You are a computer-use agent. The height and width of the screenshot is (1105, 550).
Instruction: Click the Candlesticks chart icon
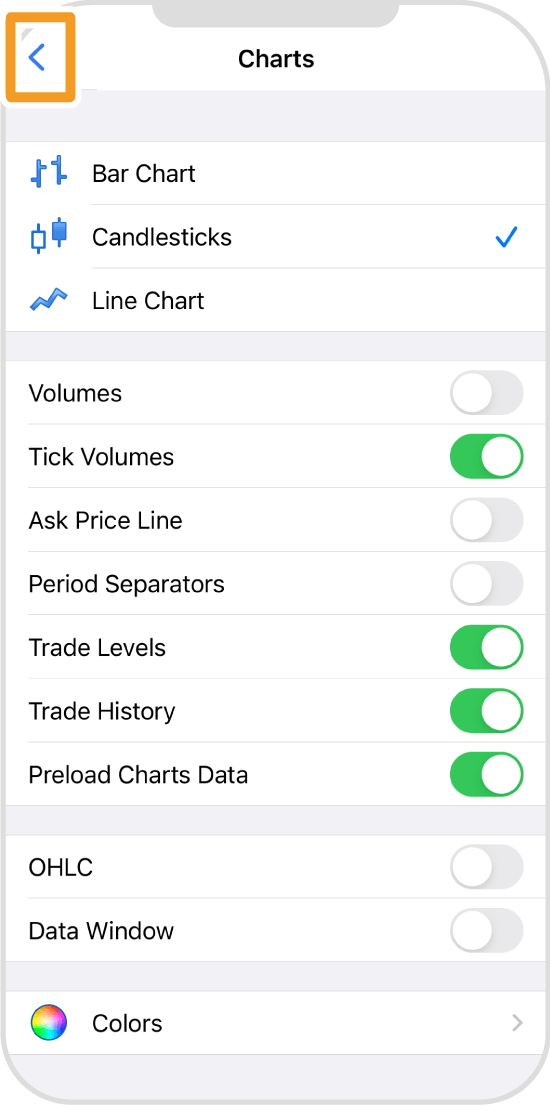pos(49,235)
